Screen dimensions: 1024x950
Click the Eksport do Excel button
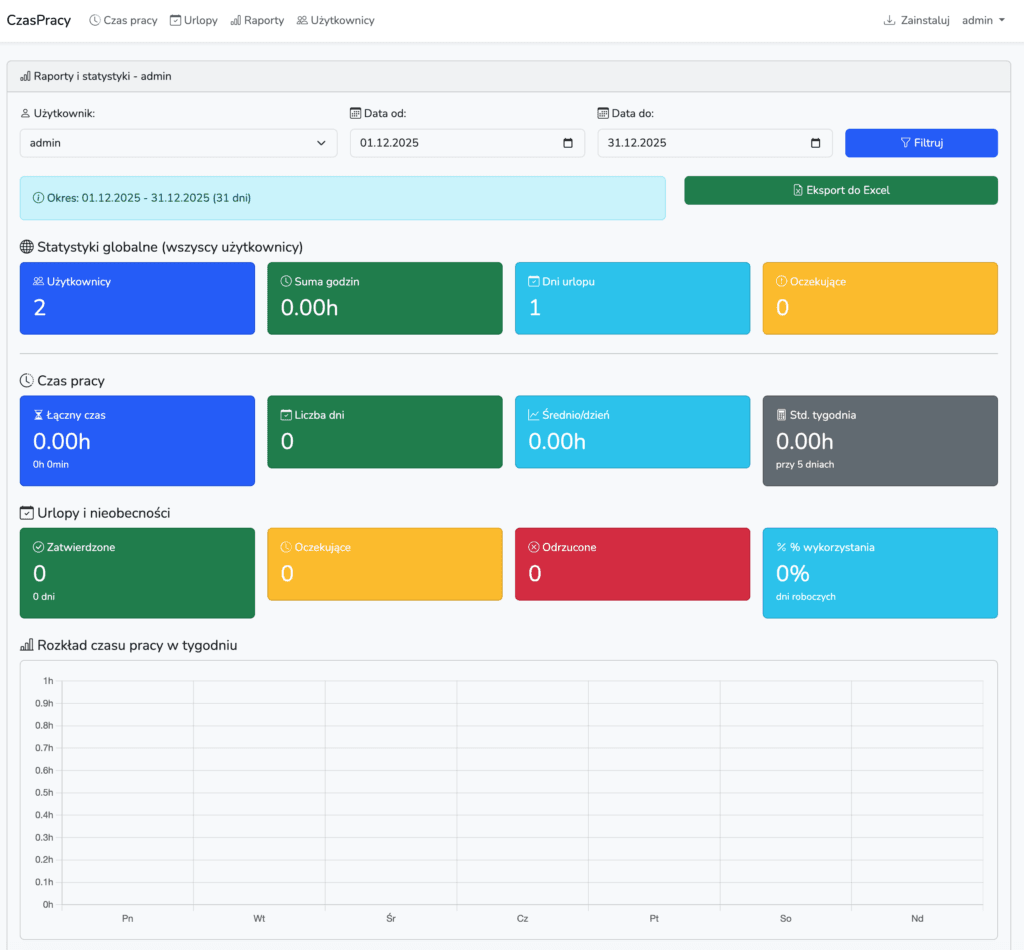pyautogui.click(x=840, y=190)
